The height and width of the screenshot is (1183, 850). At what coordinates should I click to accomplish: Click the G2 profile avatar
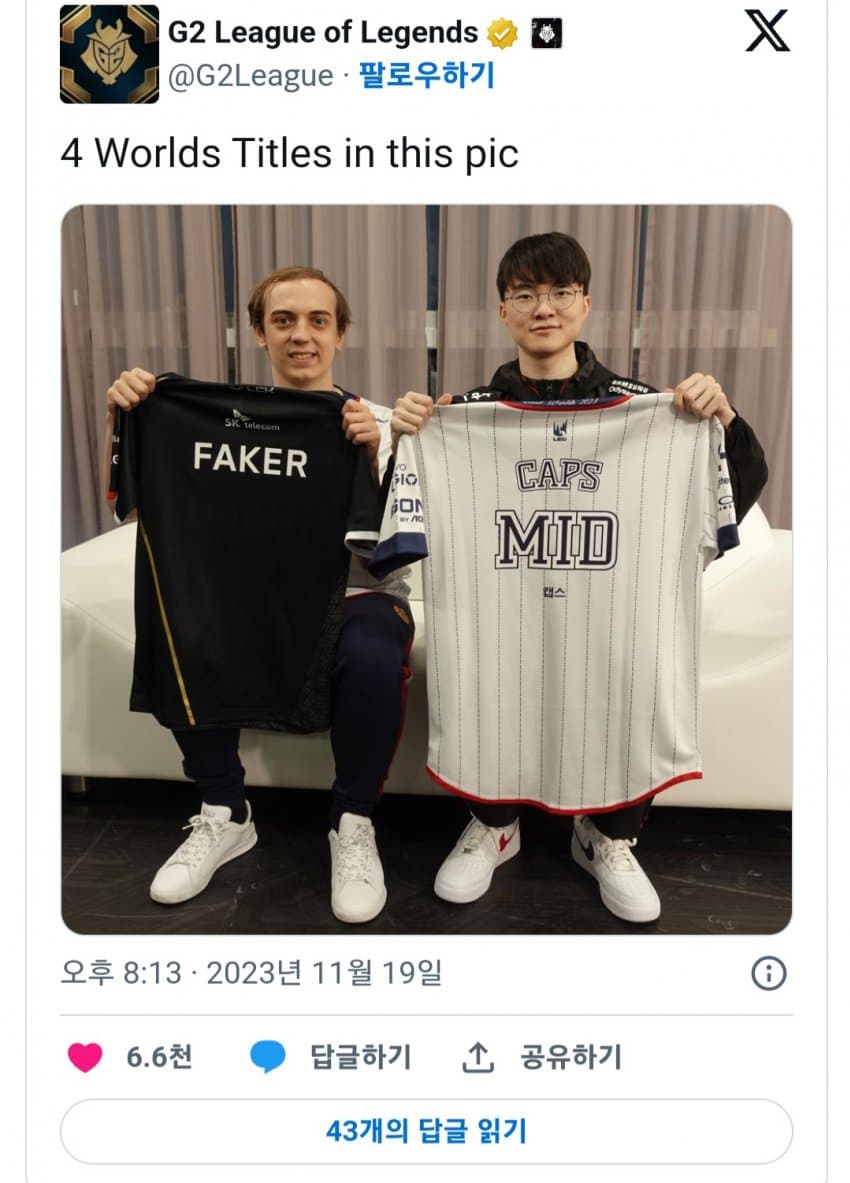coord(109,54)
